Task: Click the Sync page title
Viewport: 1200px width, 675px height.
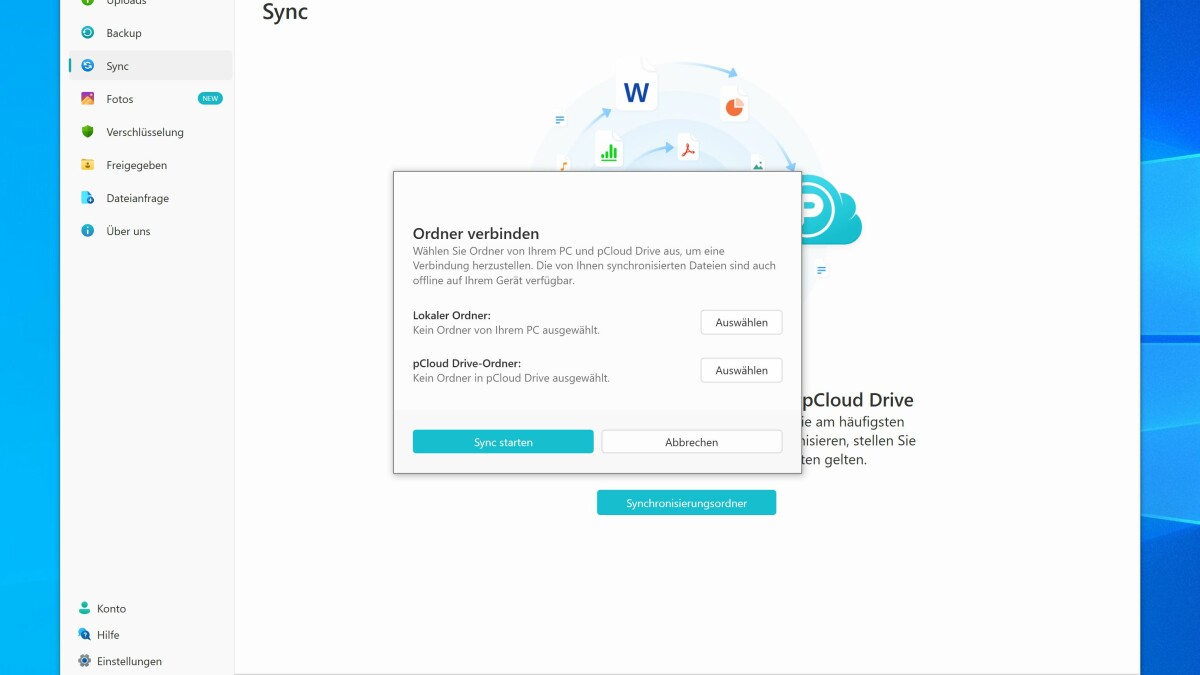Action: (285, 13)
